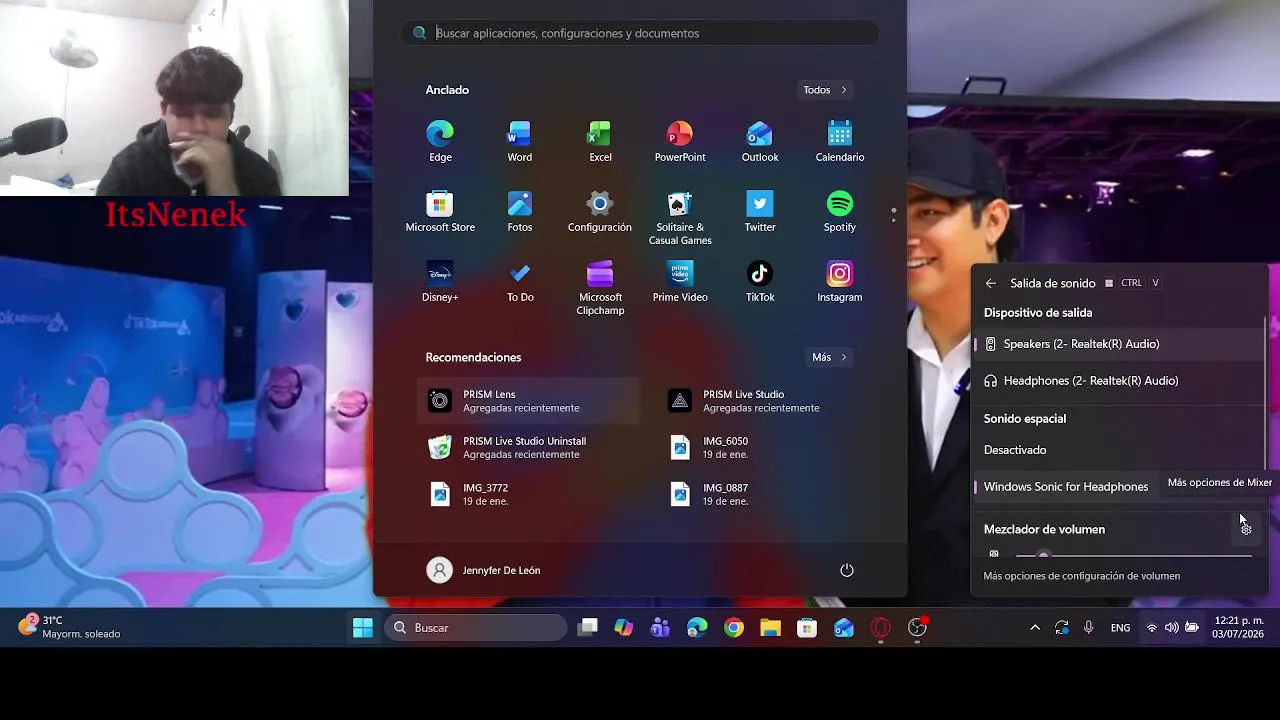
Task: Click the volume speaker tray icon
Action: point(1171,628)
